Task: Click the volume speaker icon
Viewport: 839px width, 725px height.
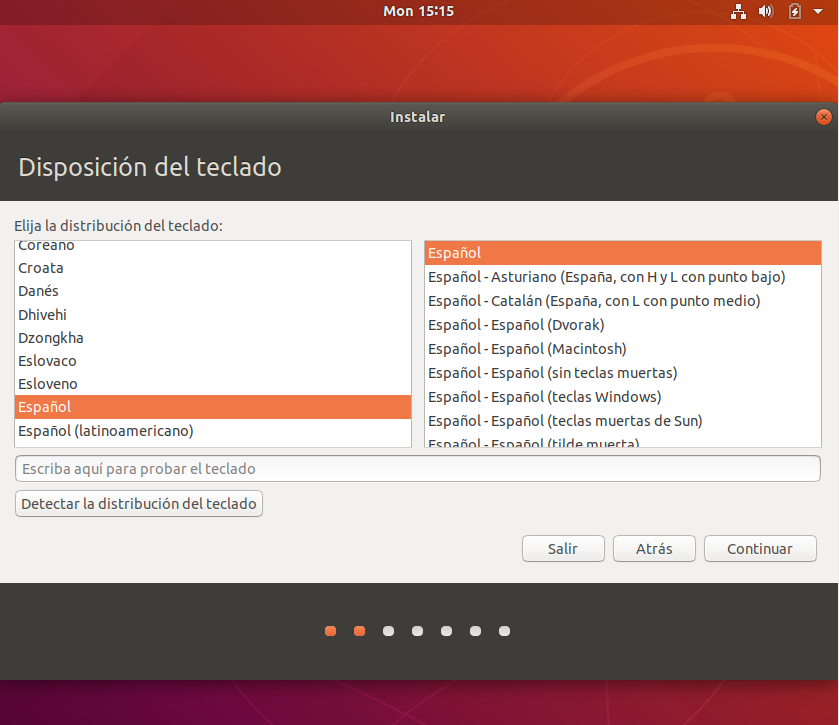Action: [766, 11]
